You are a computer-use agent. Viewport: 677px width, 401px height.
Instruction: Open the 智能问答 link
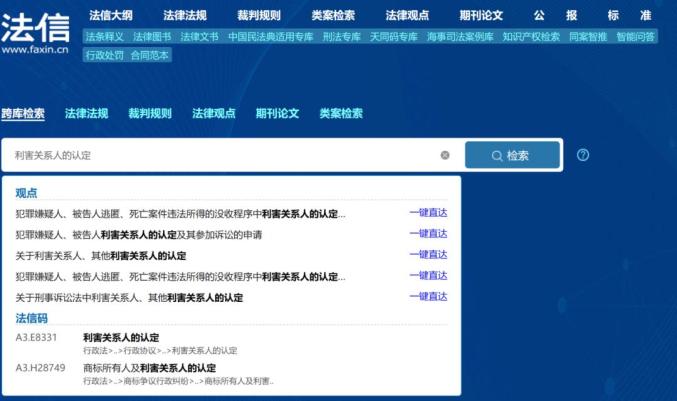(x=635, y=37)
